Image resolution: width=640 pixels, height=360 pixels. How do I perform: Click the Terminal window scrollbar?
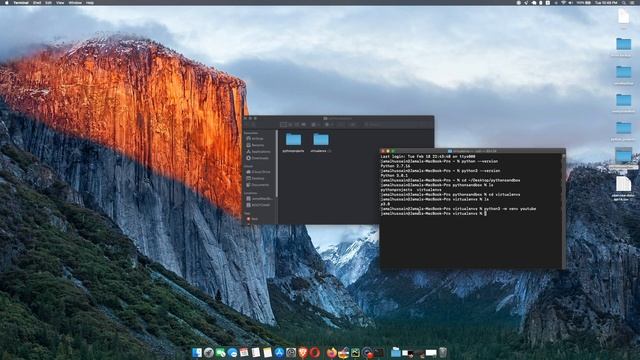coord(564,210)
